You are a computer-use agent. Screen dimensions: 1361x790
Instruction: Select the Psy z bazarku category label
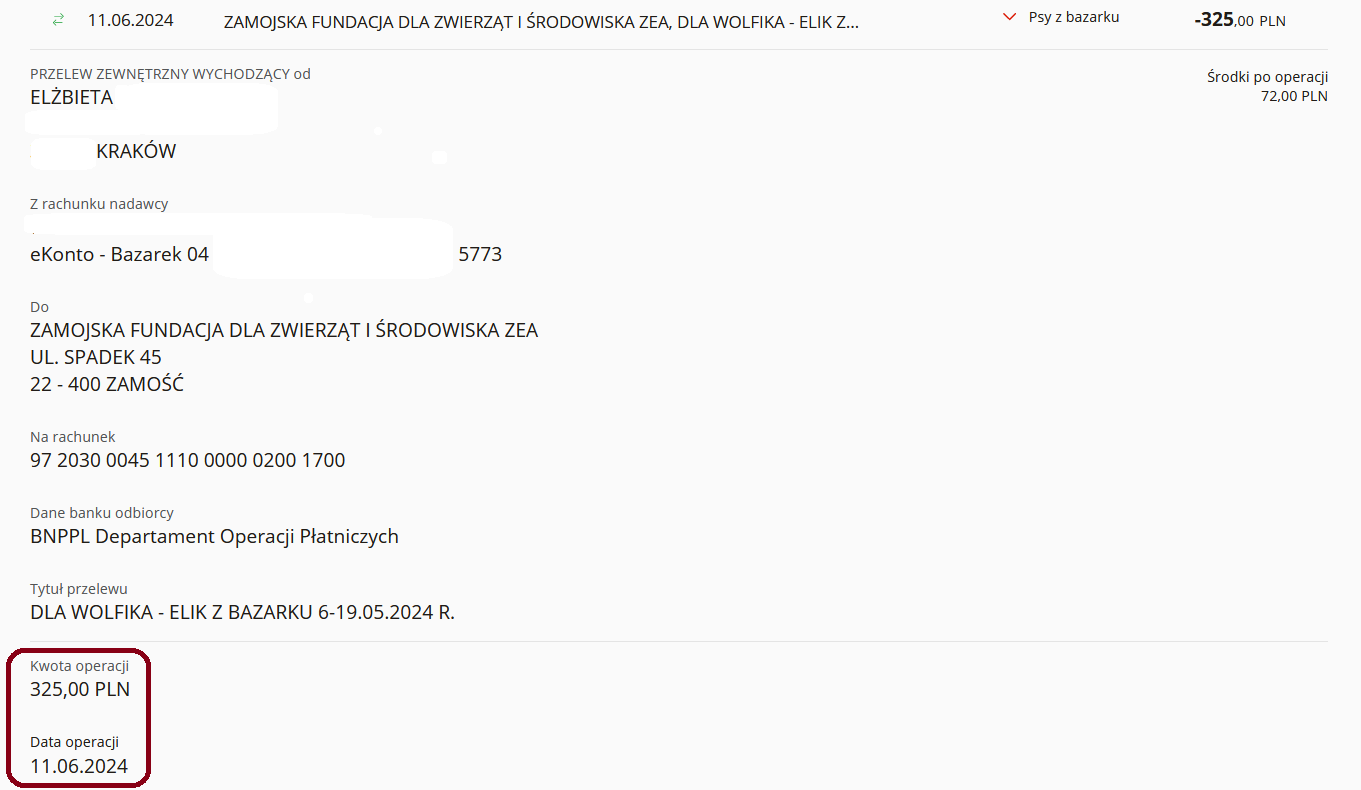click(x=1073, y=17)
